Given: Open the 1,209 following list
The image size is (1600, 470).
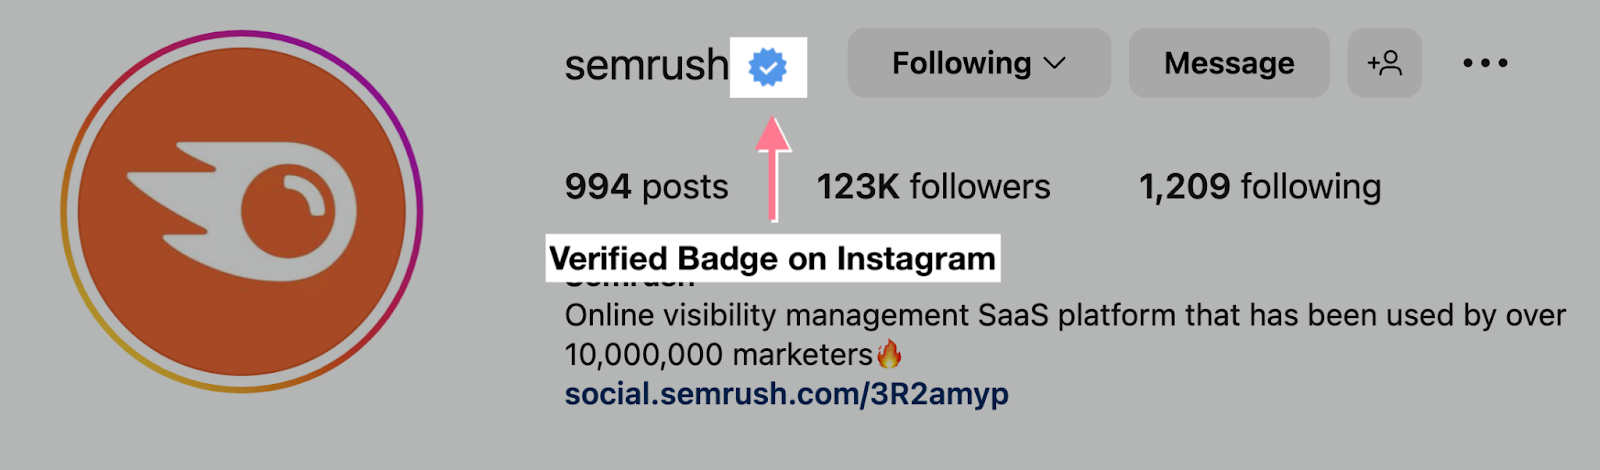Looking at the screenshot, I should (x=1260, y=186).
